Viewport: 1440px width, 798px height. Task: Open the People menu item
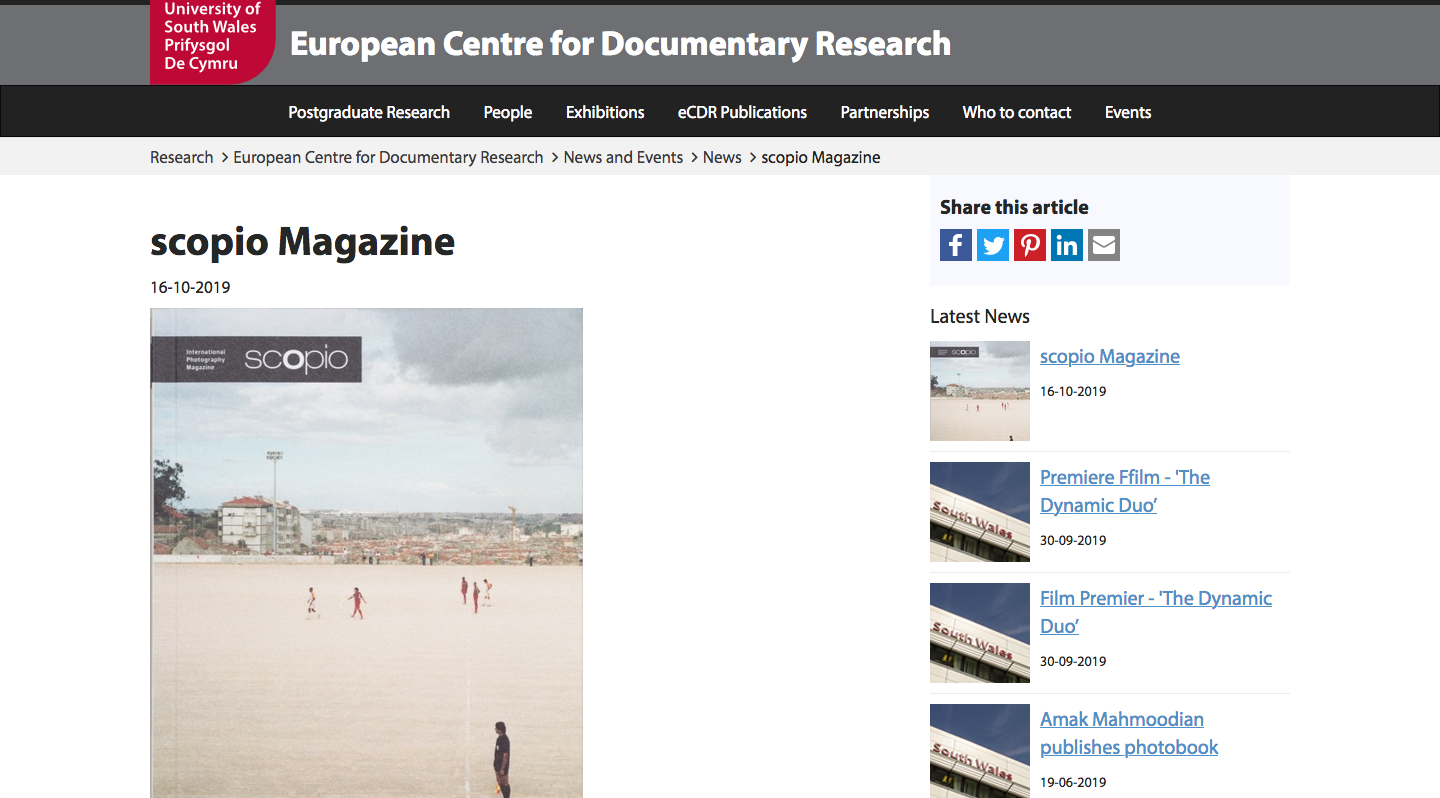pos(508,112)
